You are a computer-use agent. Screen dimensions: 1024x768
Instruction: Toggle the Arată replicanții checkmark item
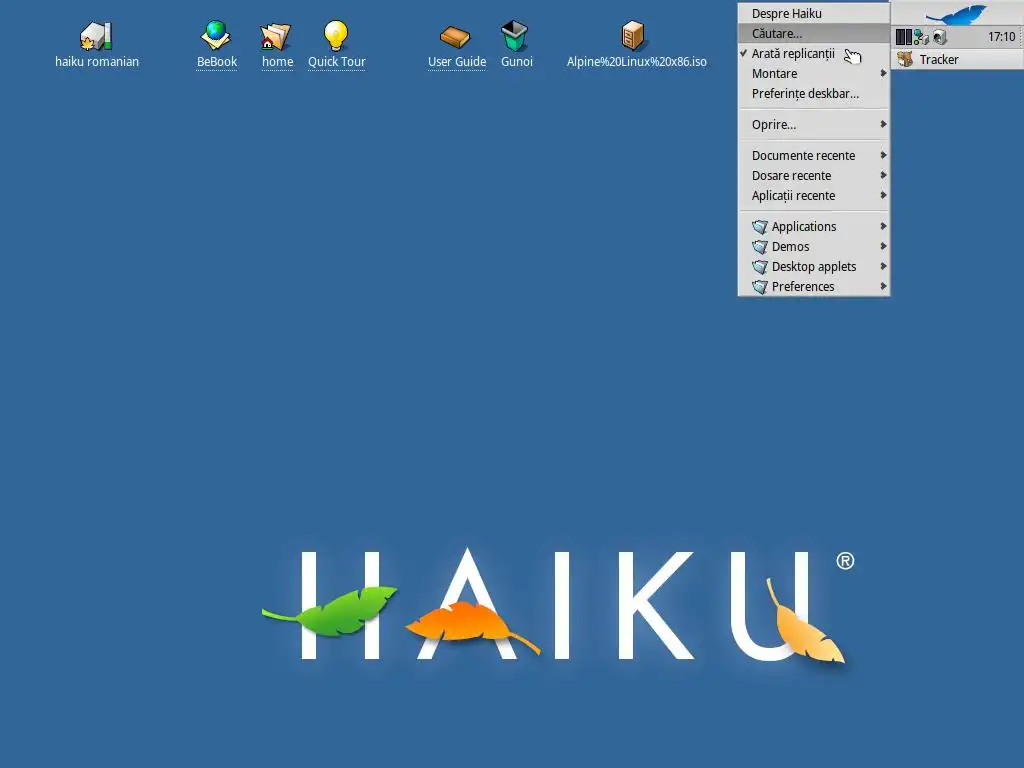click(814, 54)
